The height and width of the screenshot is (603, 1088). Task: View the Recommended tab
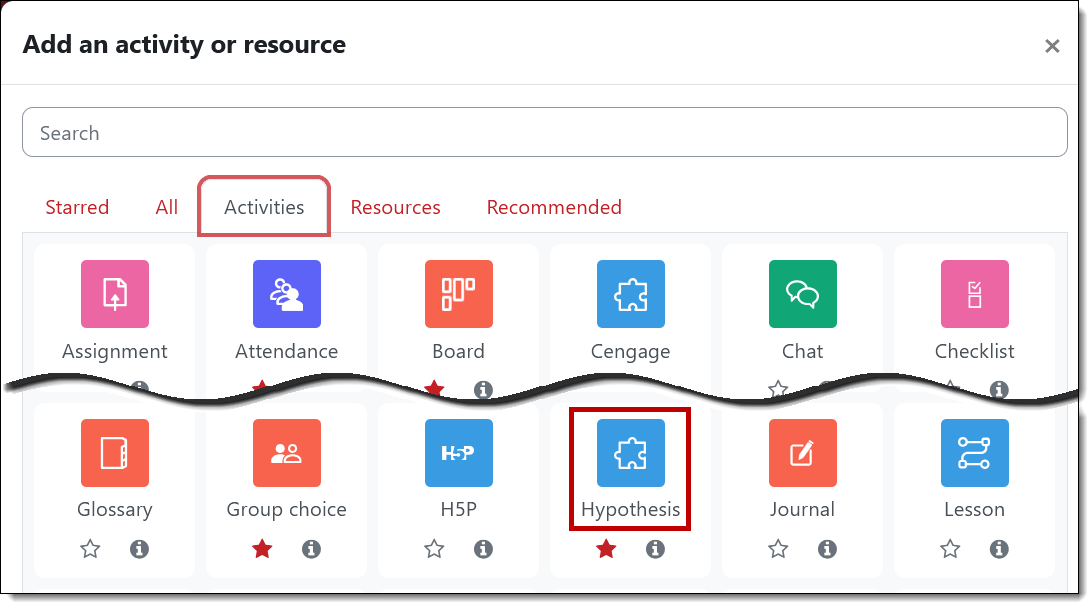pyautogui.click(x=554, y=207)
